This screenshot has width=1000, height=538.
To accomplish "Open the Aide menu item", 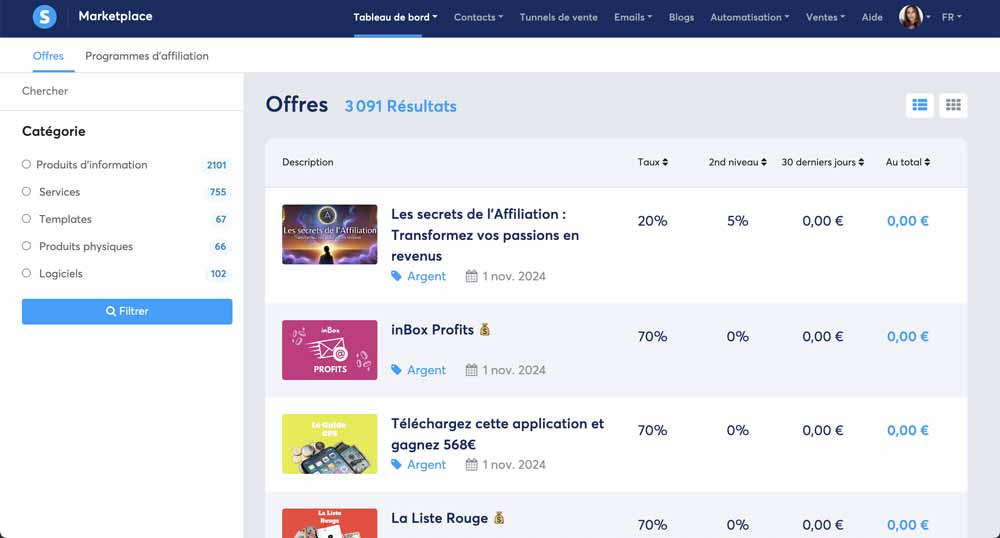I will point(872,17).
